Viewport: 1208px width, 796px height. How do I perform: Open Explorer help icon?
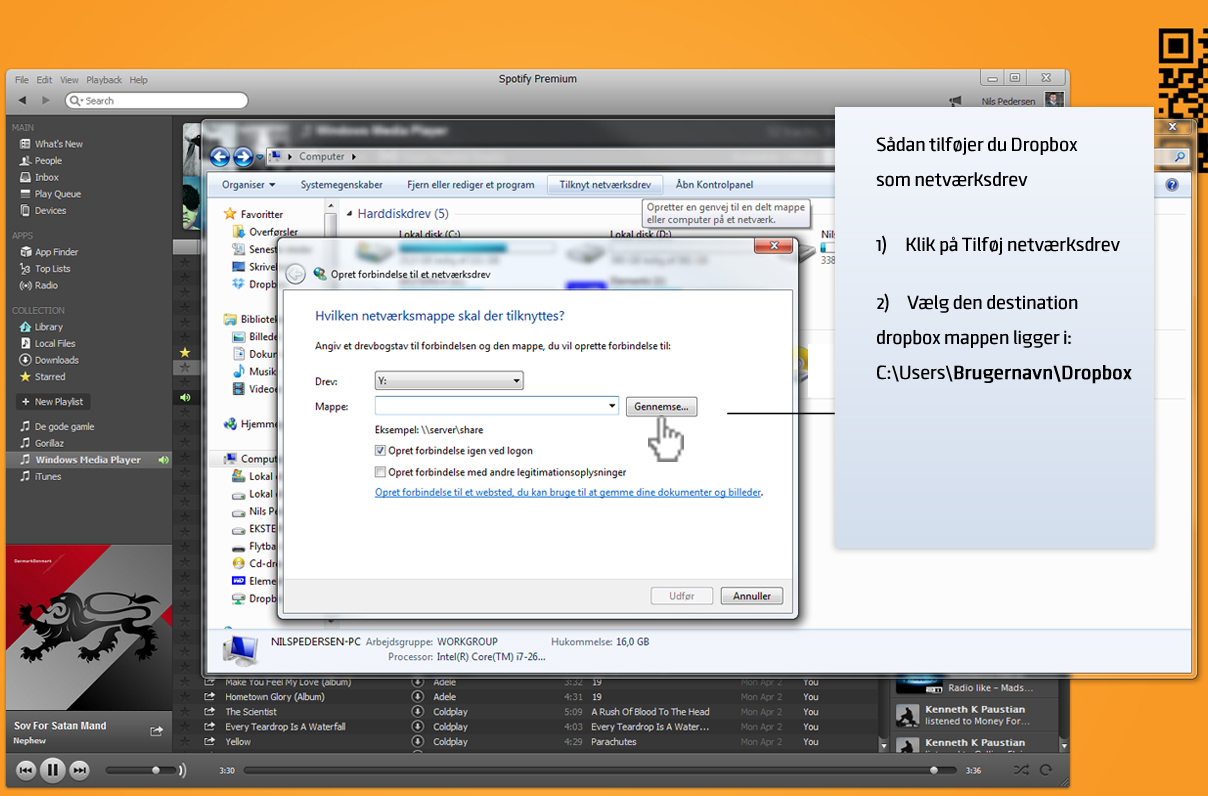click(1172, 185)
